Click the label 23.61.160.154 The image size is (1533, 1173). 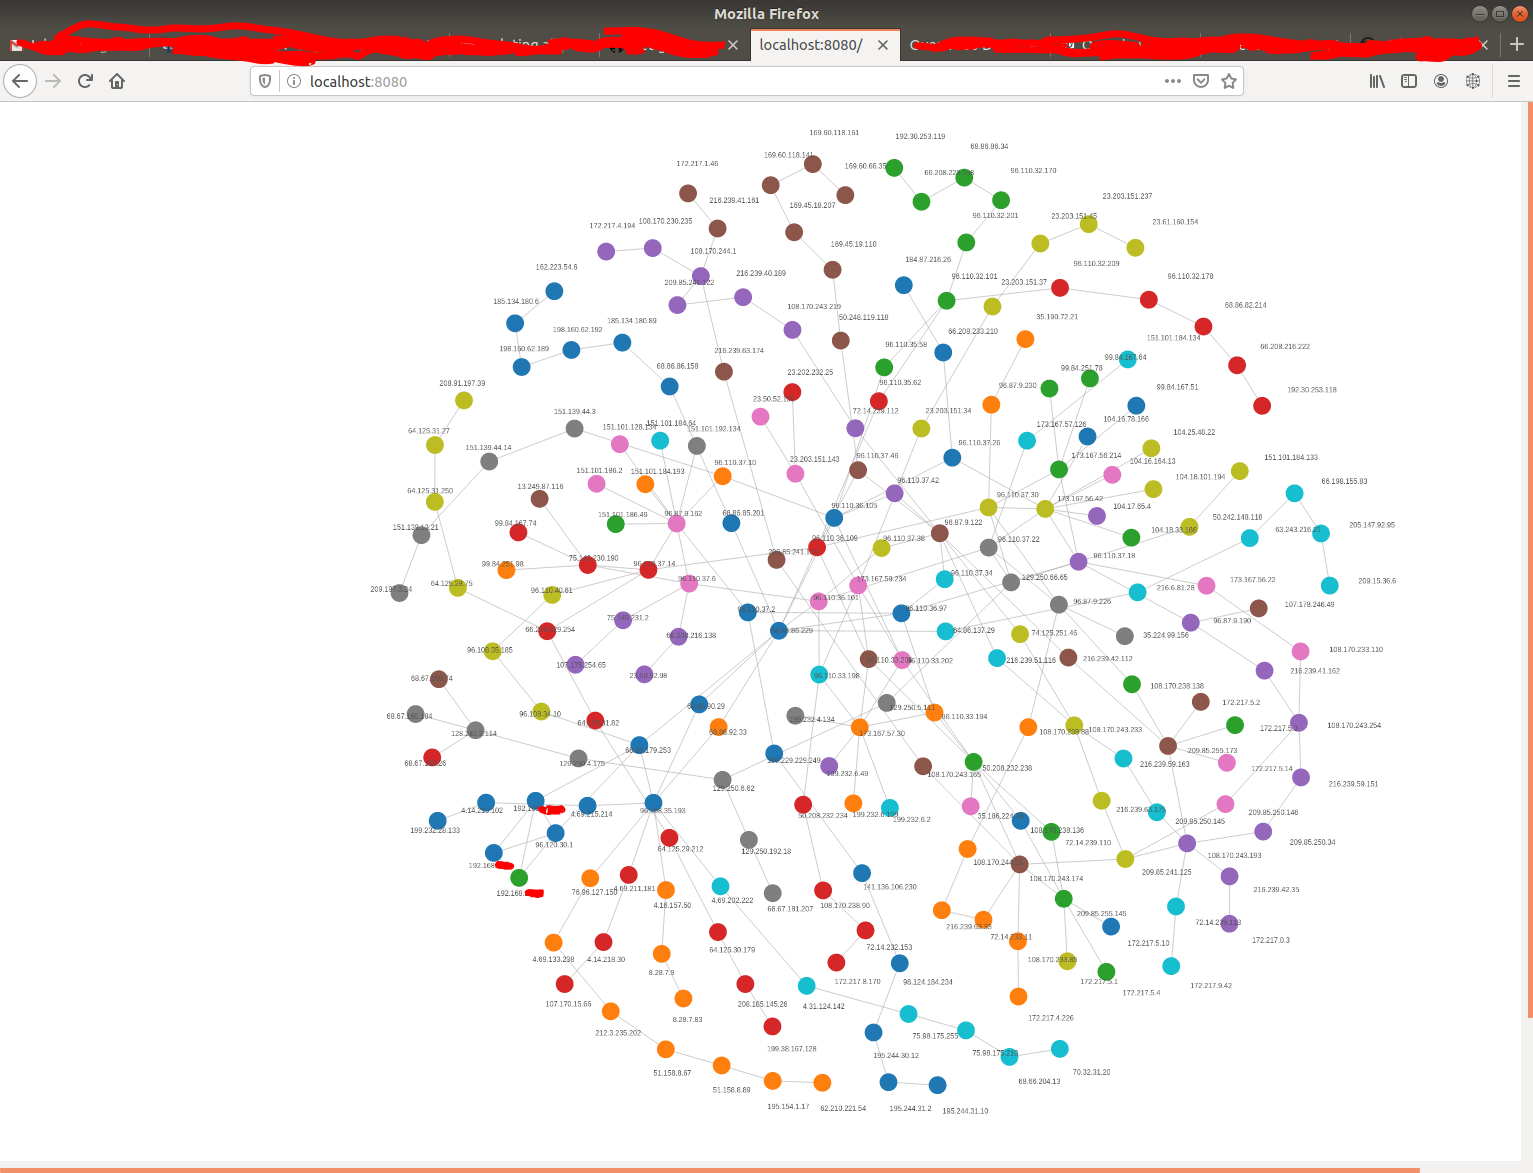coord(1175,222)
